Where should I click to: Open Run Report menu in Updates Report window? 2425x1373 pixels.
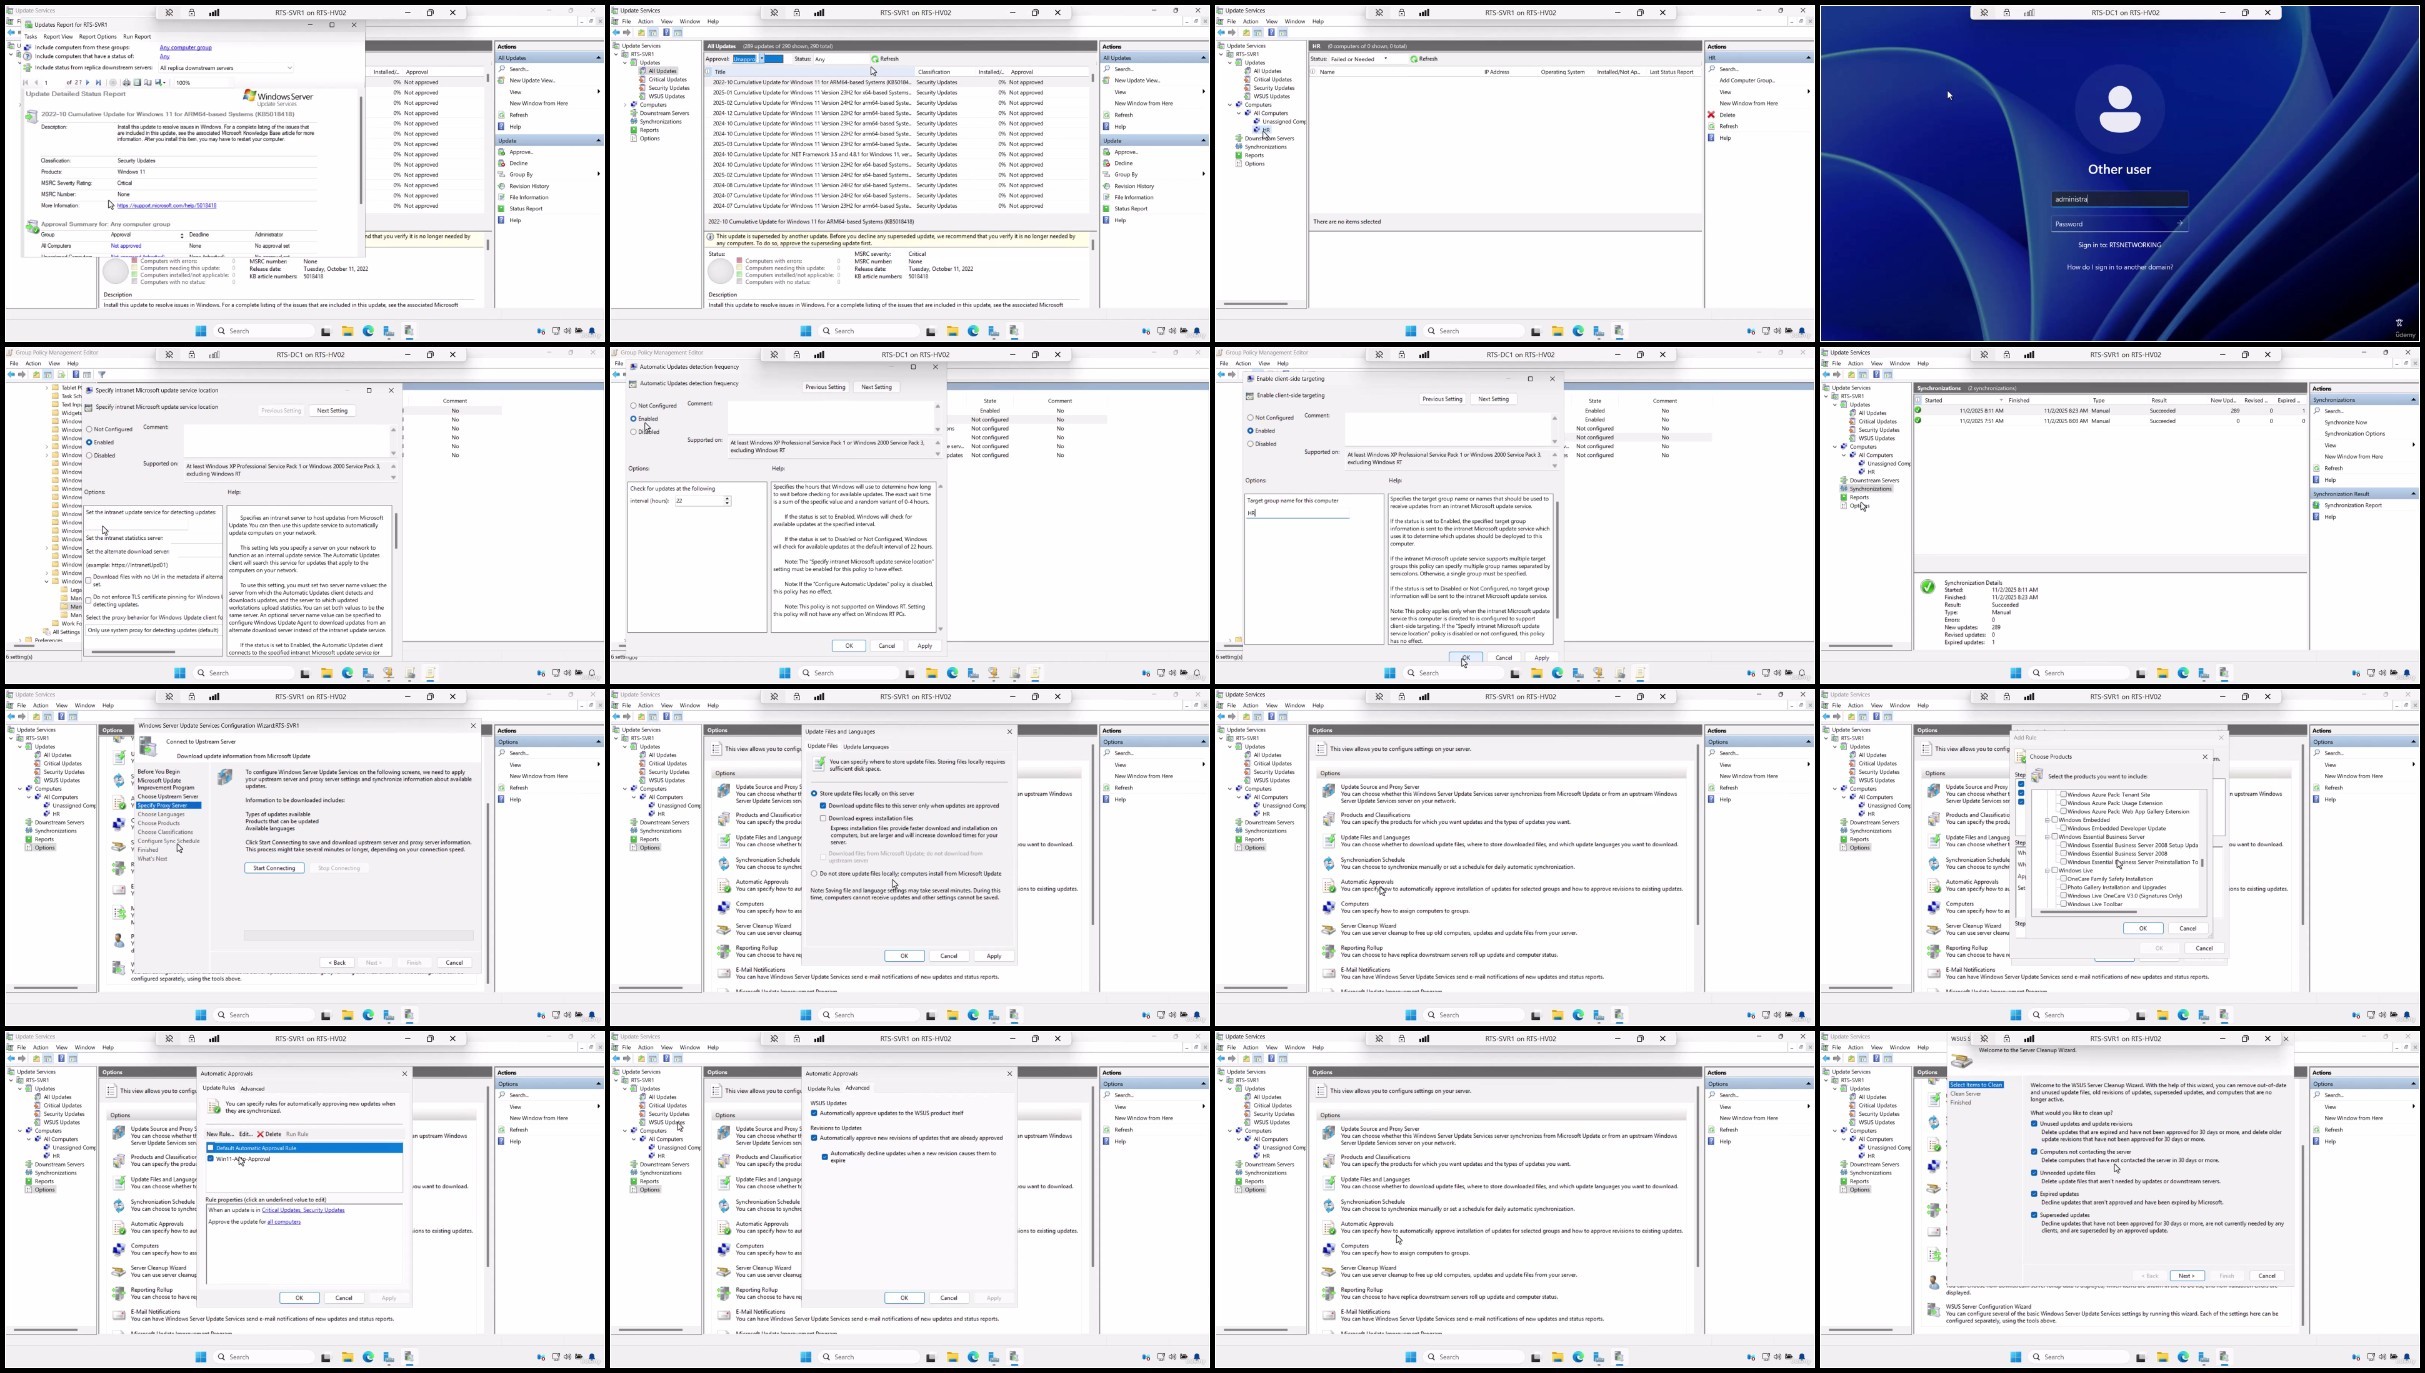point(136,37)
